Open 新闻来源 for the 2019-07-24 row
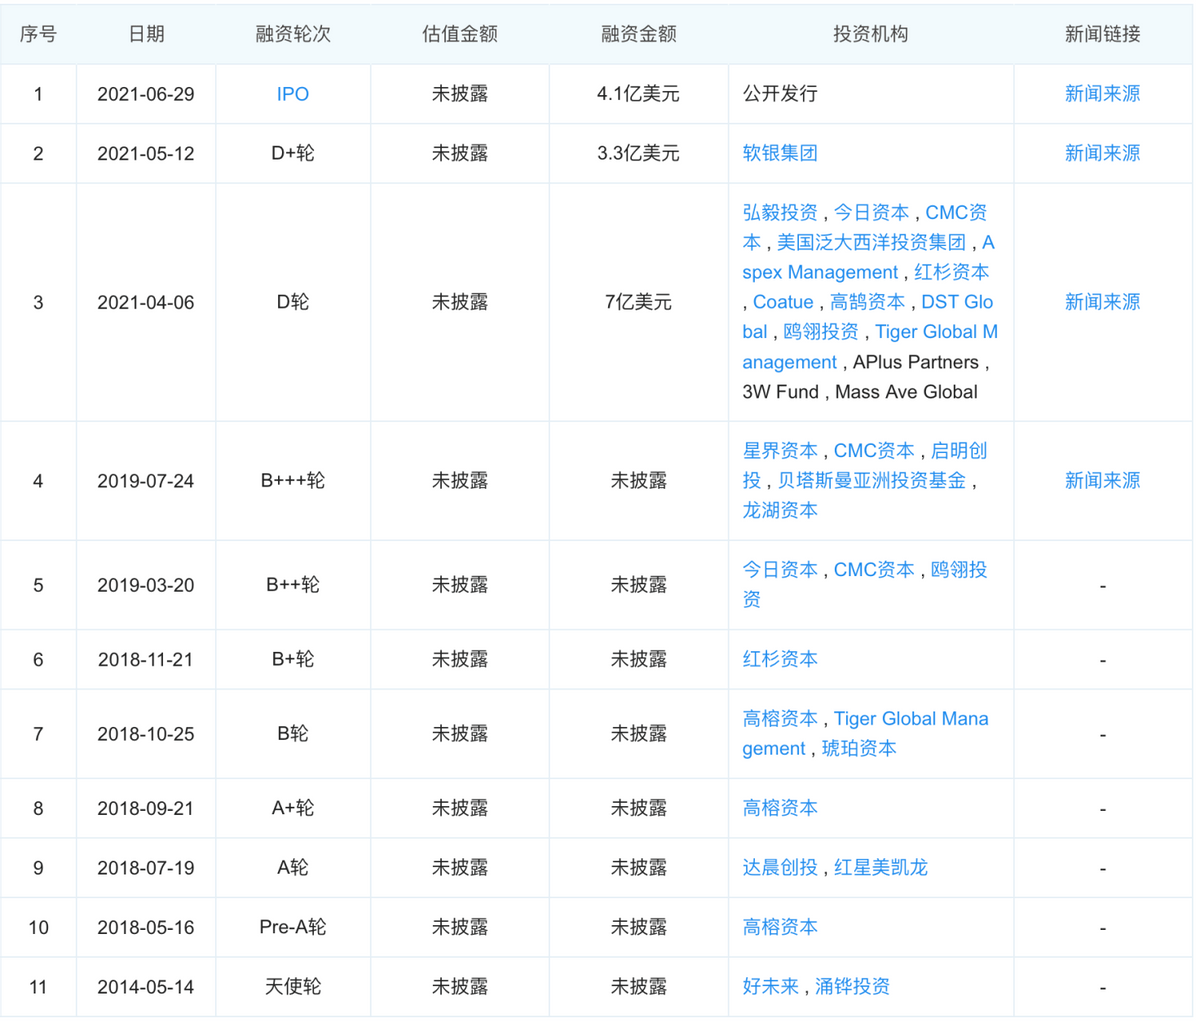1200x1021 pixels. click(x=1102, y=481)
